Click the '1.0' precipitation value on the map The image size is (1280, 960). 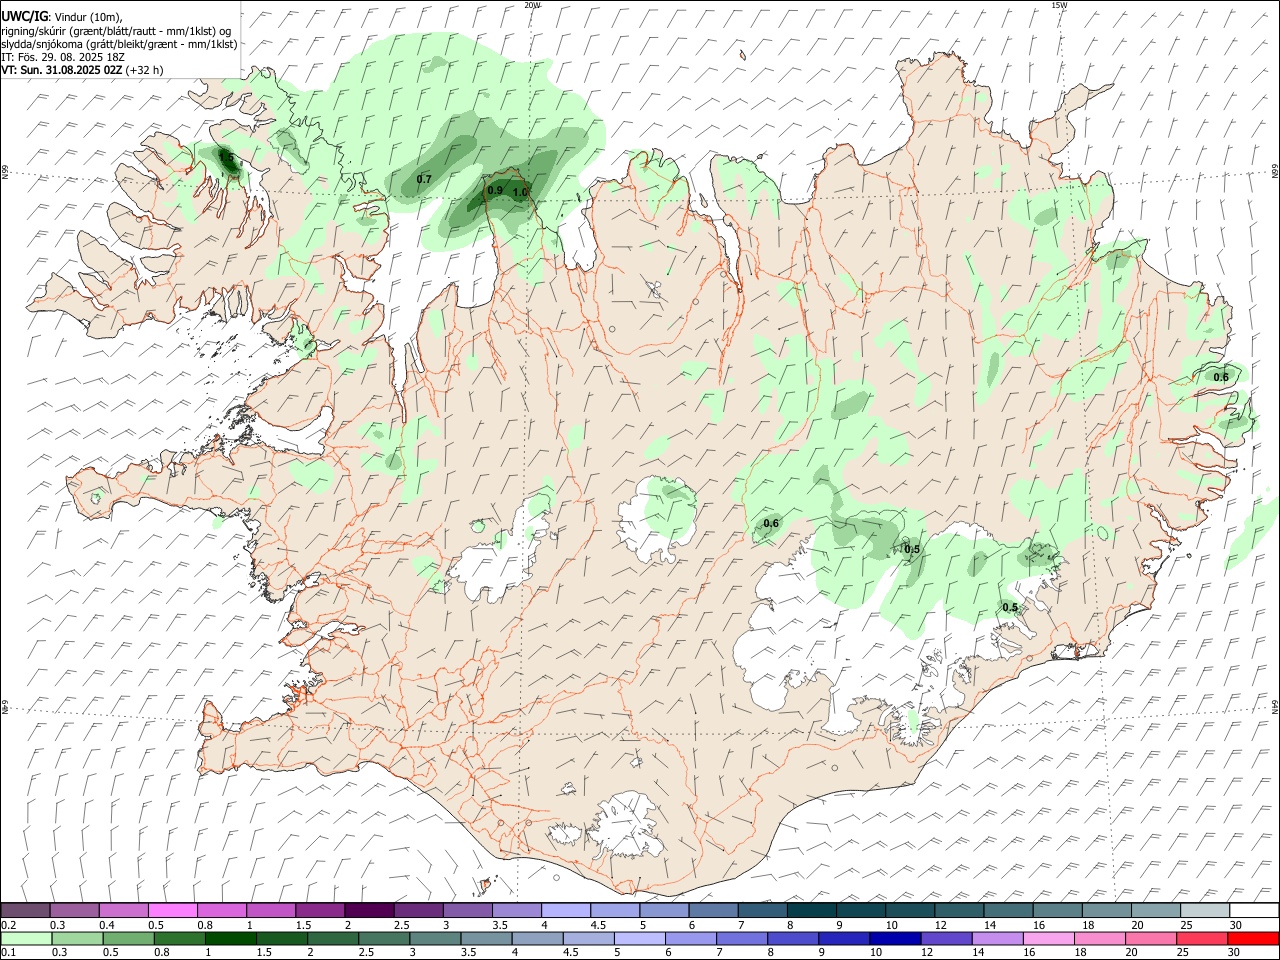(x=520, y=193)
